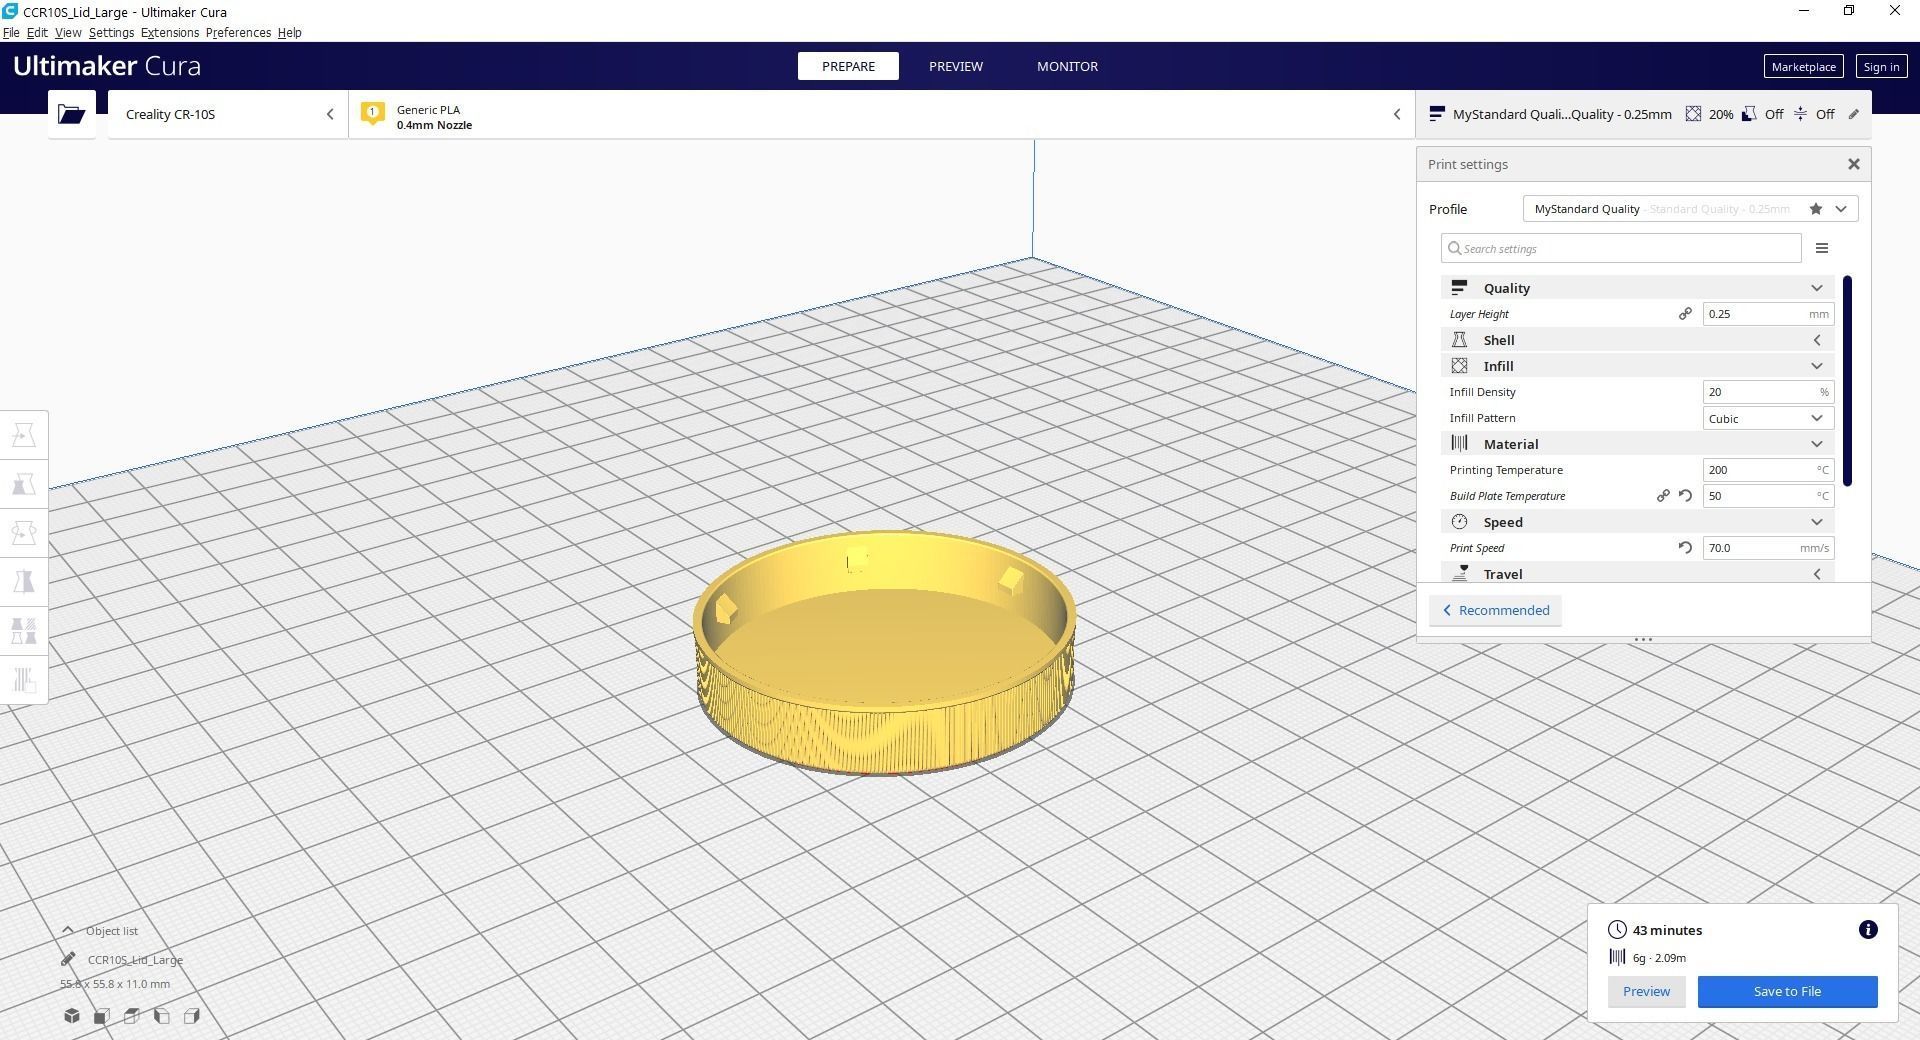
Task: Select the PREPARE stage tab
Action: point(848,66)
